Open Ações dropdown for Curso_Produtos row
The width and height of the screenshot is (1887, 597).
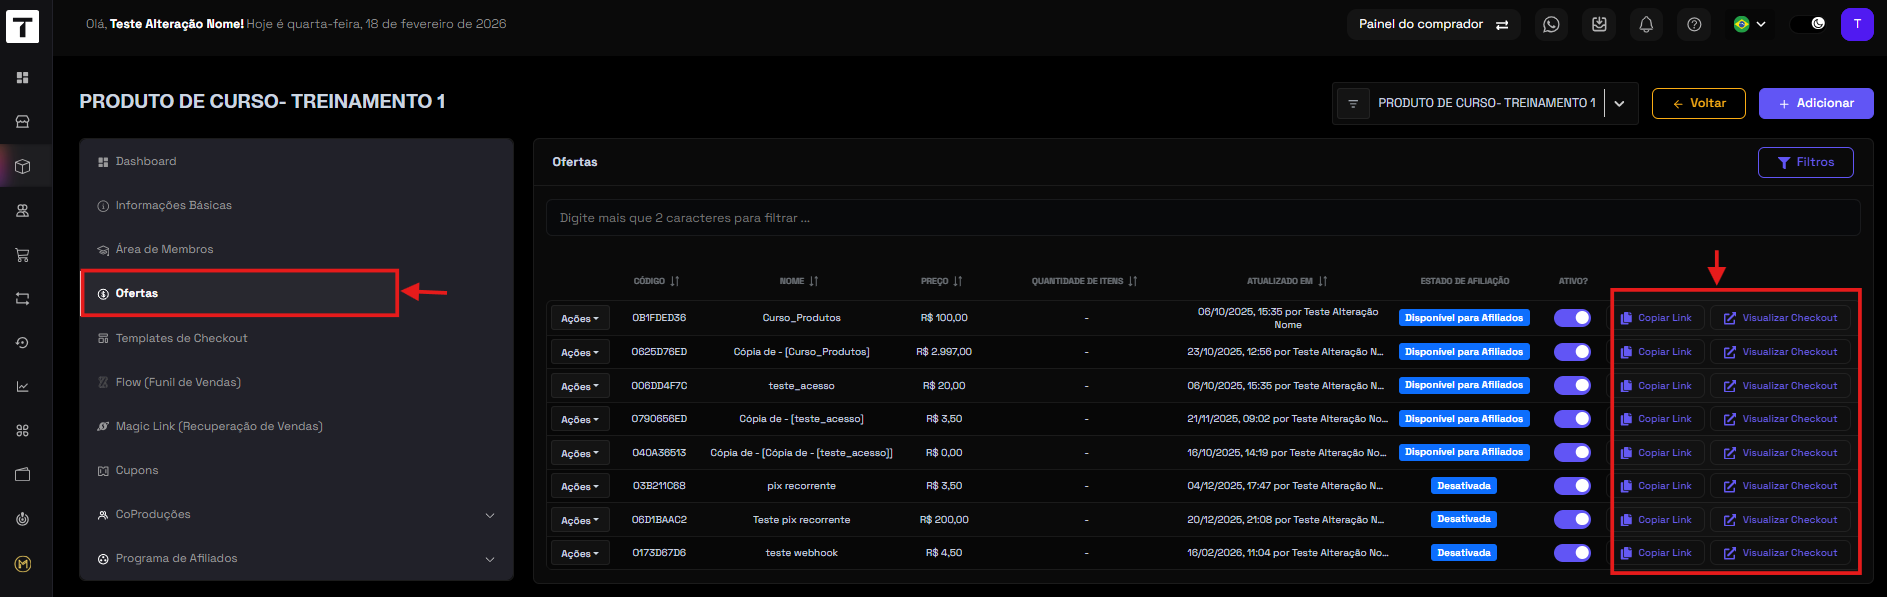(x=579, y=319)
